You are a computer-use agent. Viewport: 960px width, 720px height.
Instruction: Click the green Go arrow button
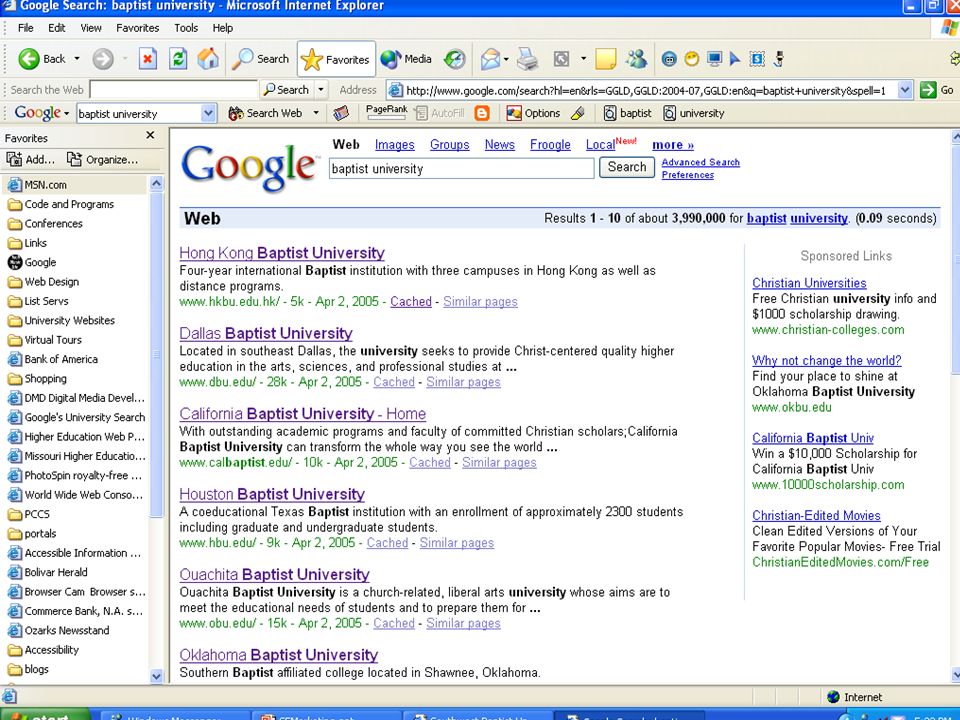click(x=928, y=90)
